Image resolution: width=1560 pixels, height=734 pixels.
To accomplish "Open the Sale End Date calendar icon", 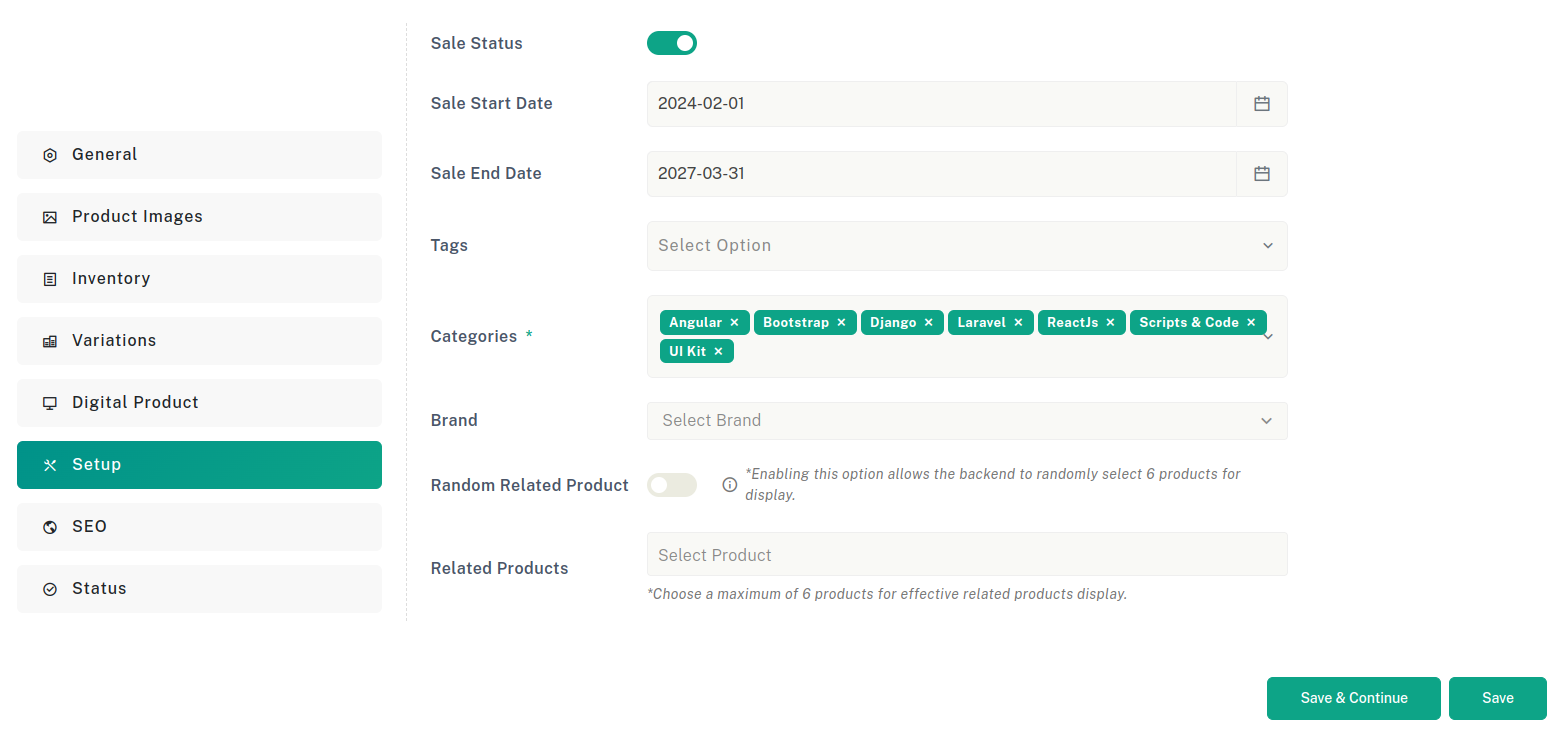I will click(x=1262, y=174).
